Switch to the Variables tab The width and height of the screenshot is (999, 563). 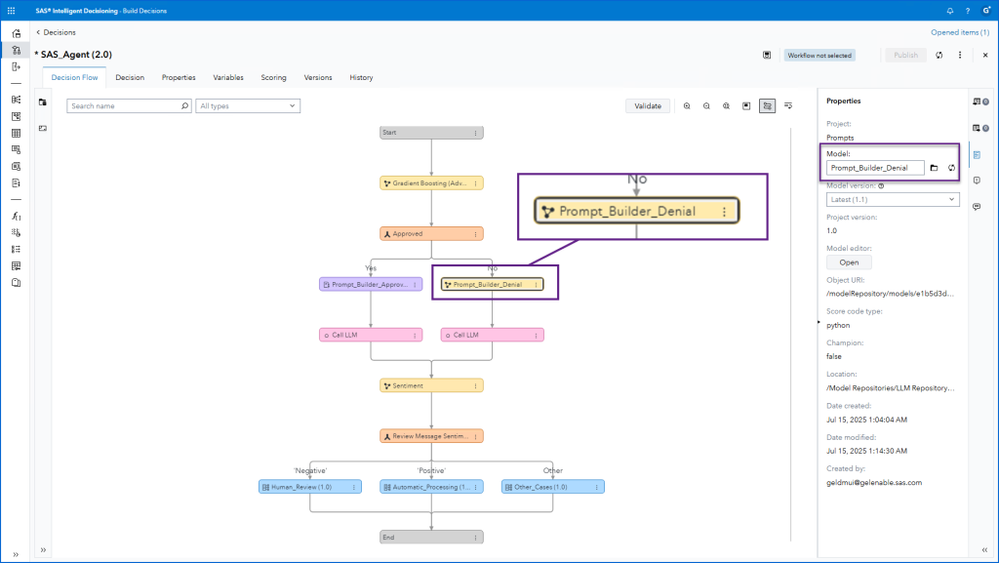[228, 78]
